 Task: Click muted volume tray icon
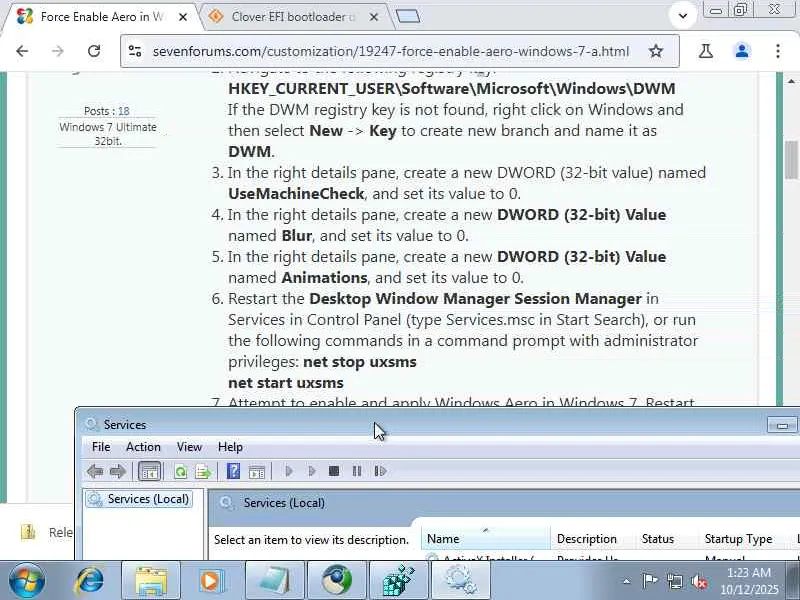pyautogui.click(x=698, y=581)
